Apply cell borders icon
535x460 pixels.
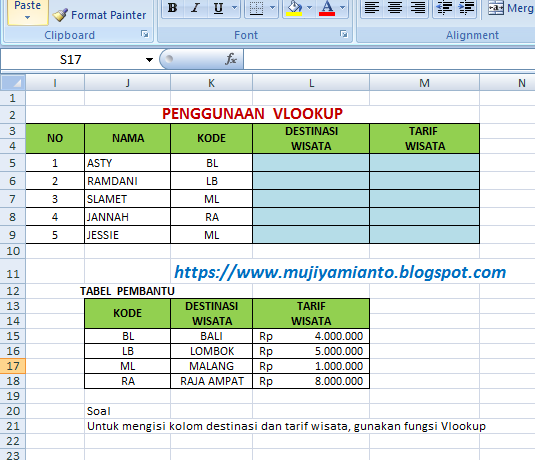pyautogui.click(x=256, y=8)
